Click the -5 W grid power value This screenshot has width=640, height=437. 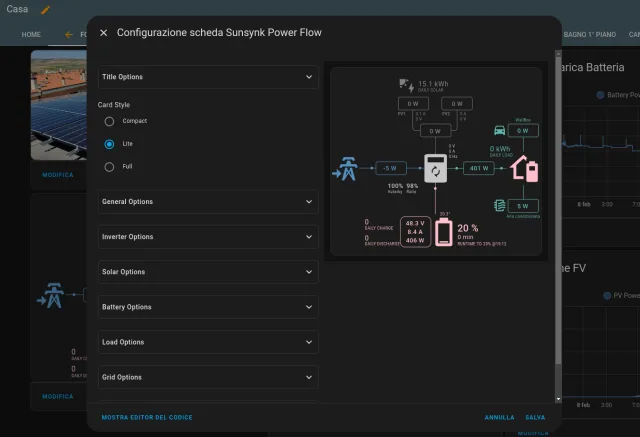click(390, 168)
